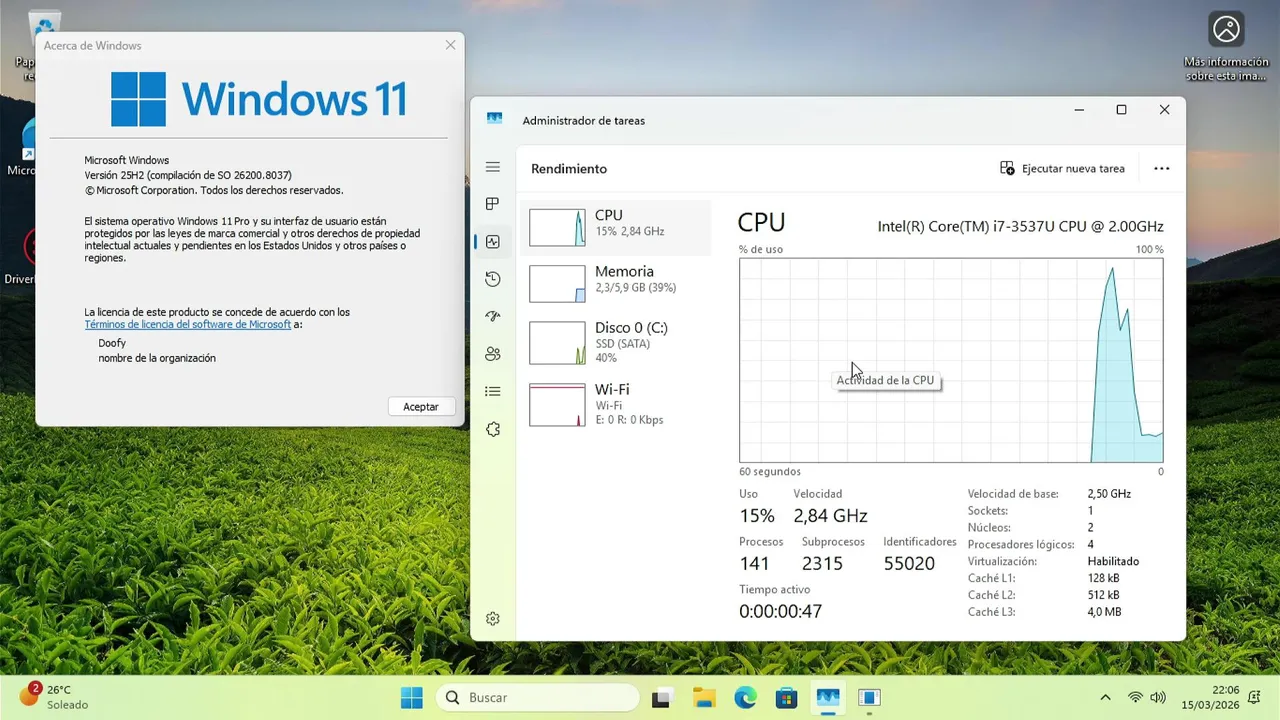Open the Services page icon
The width and height of the screenshot is (1280, 720).
tap(492, 429)
